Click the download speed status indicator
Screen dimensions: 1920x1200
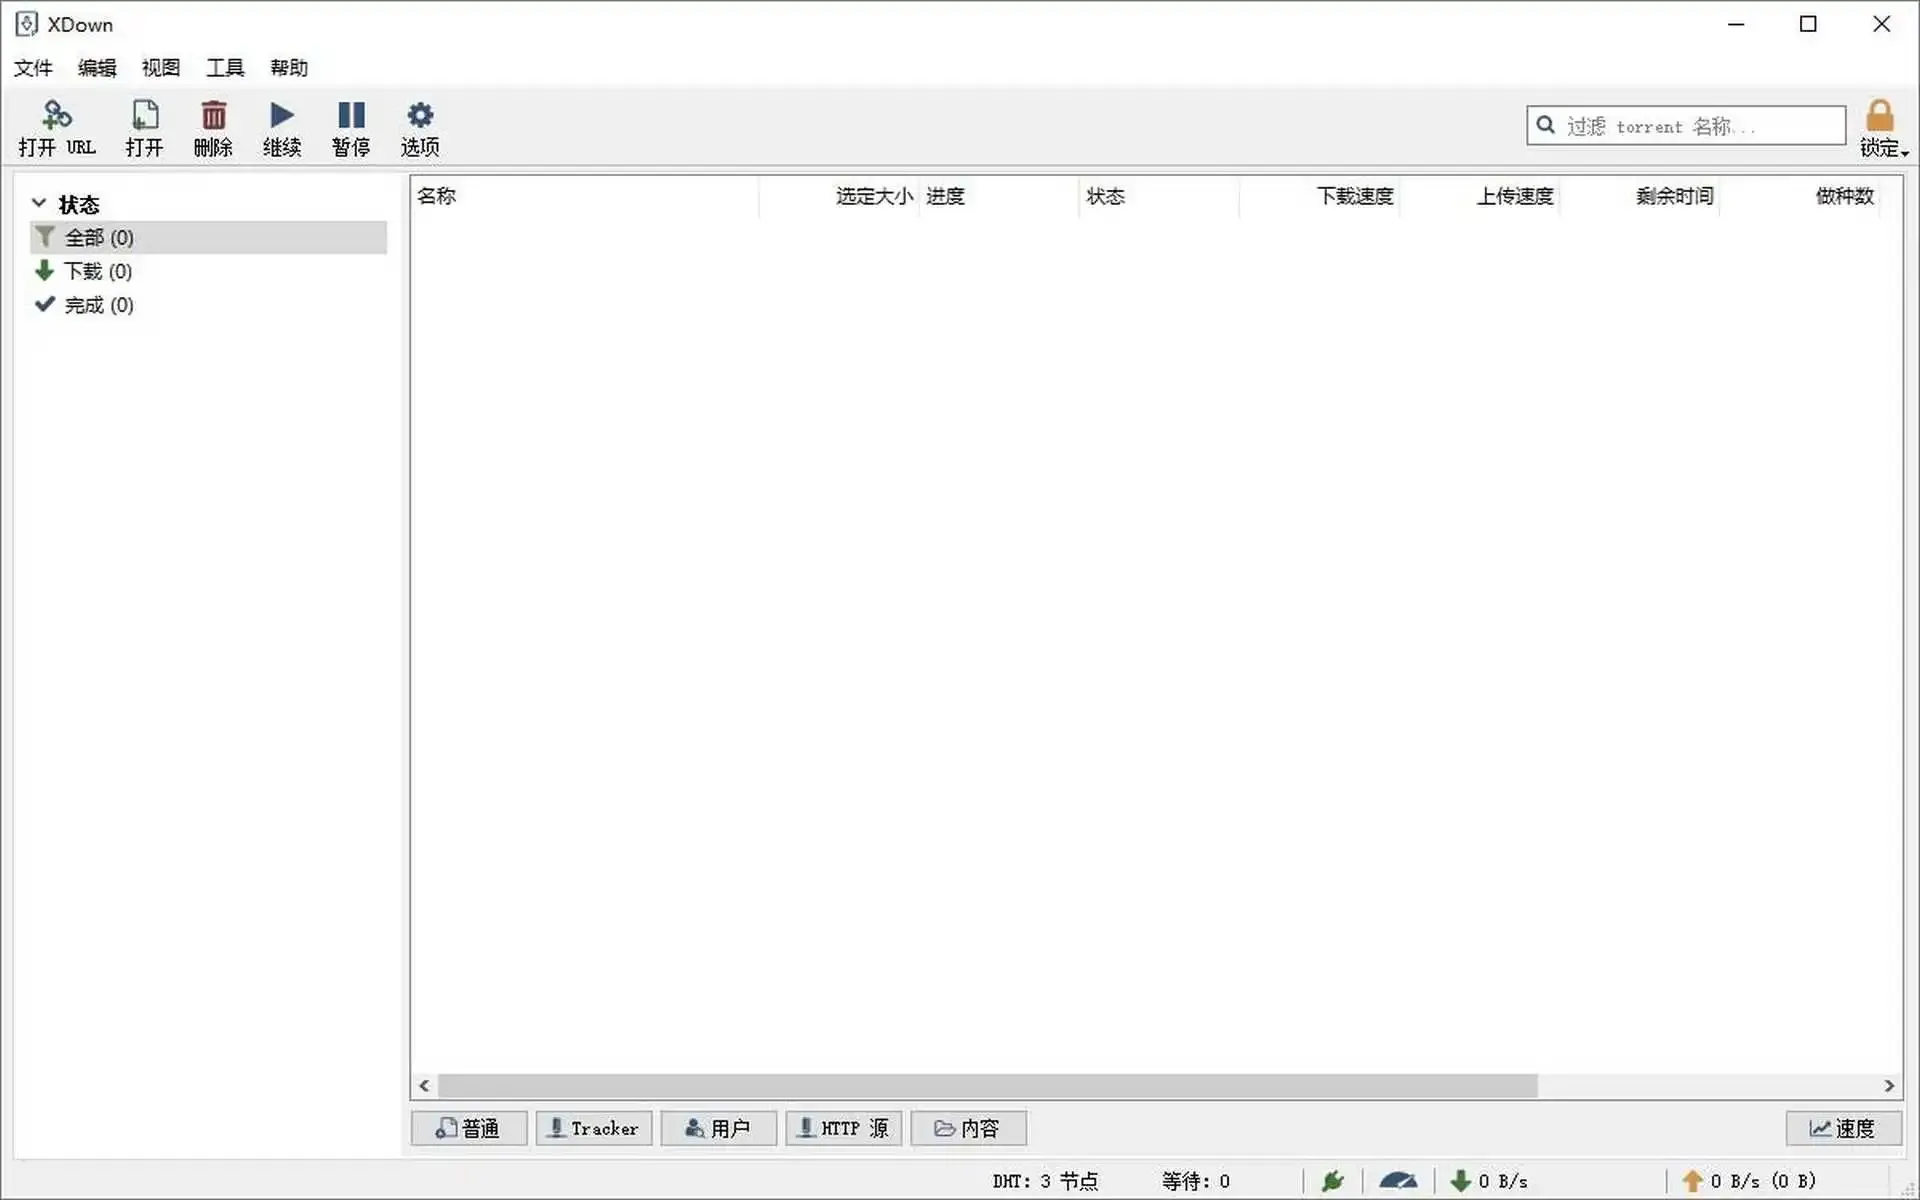point(1489,1181)
